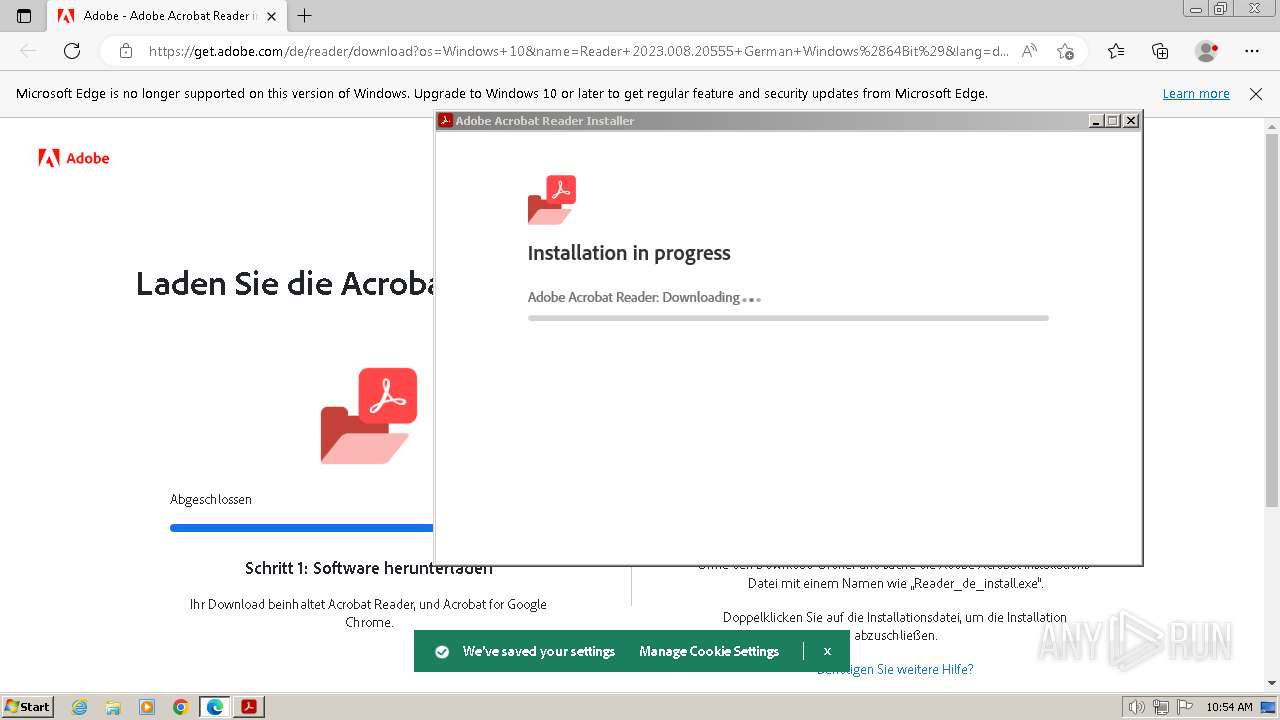The width and height of the screenshot is (1280, 720).
Task: Open the Windows Start menu
Action: pos(28,706)
